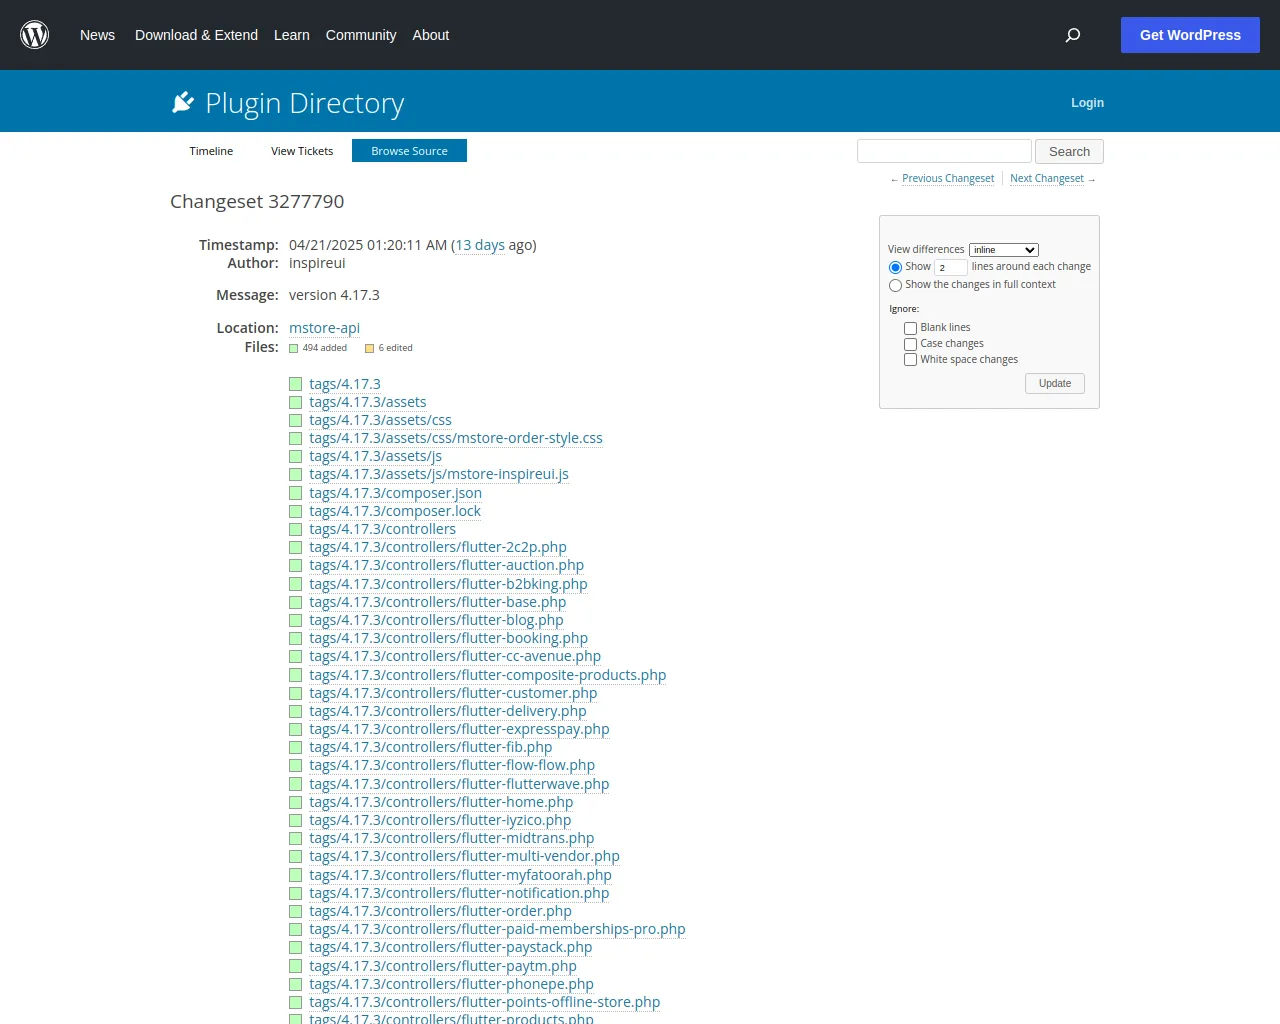Screen dimensions: 1280x1024
Task: Open flutter-paid-memberships-pro.php file link
Action: click(x=497, y=929)
